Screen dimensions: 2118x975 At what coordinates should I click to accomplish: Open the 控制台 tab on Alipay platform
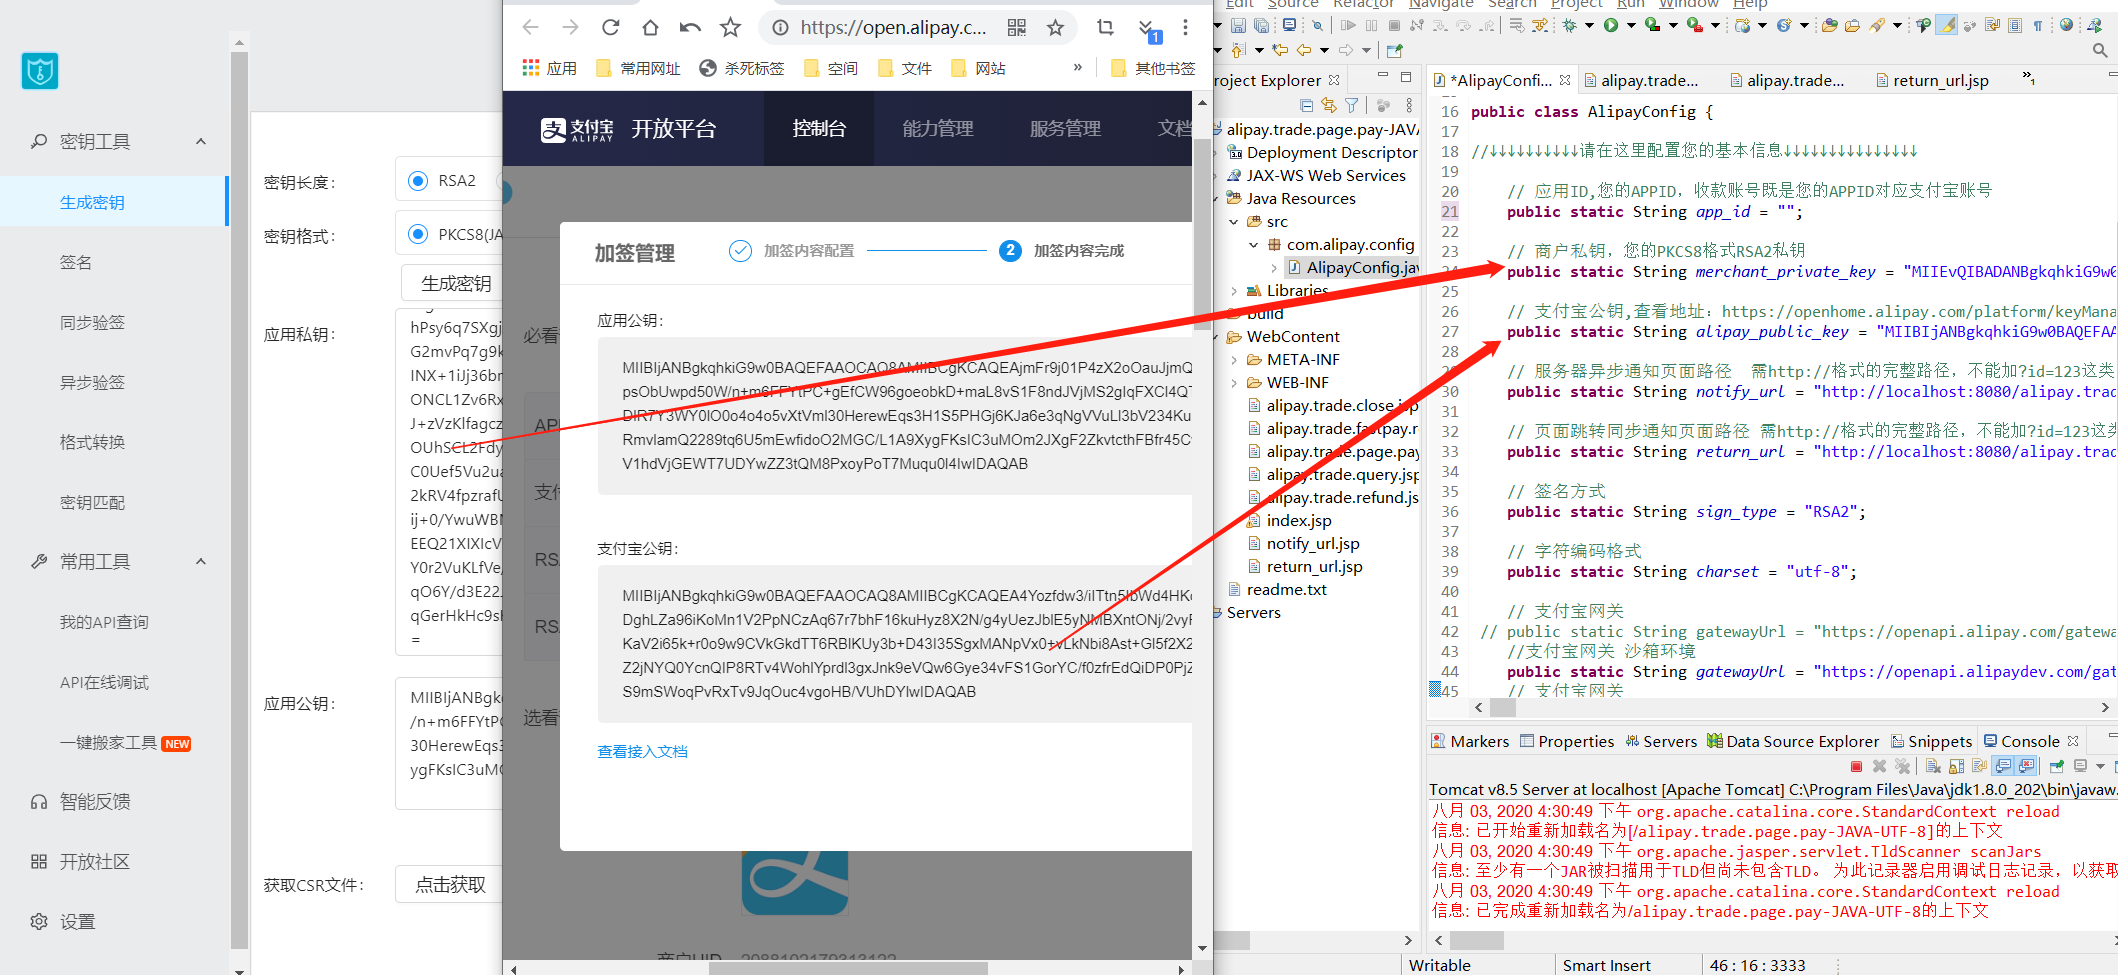coord(819,128)
